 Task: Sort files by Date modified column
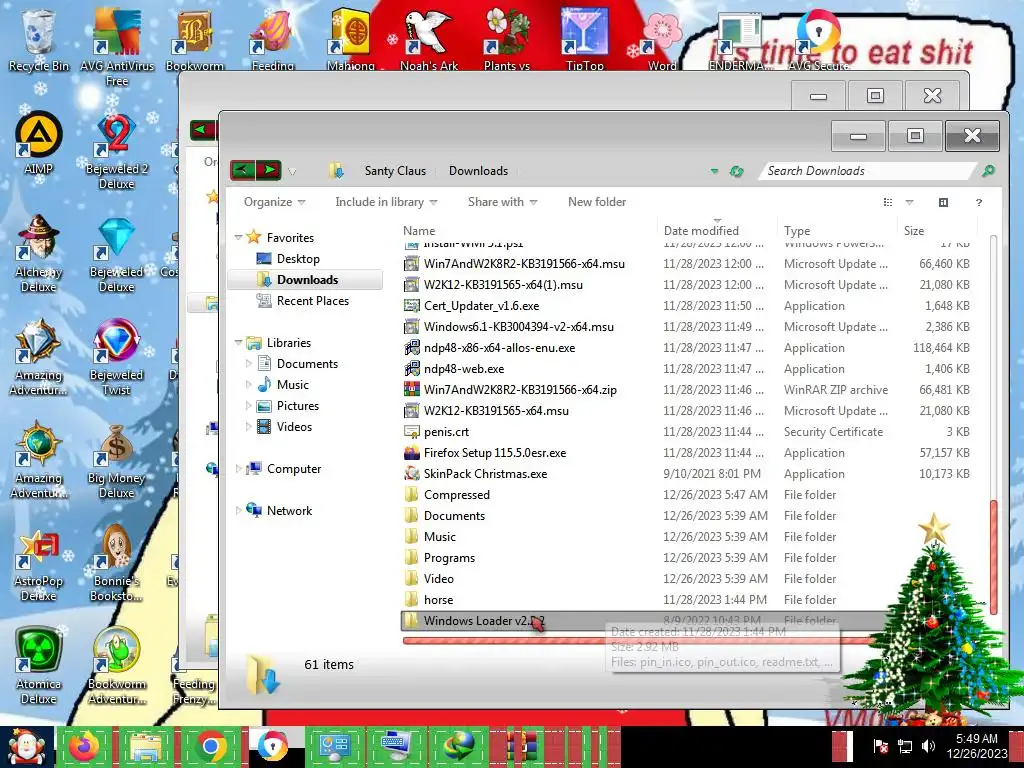(x=717, y=231)
